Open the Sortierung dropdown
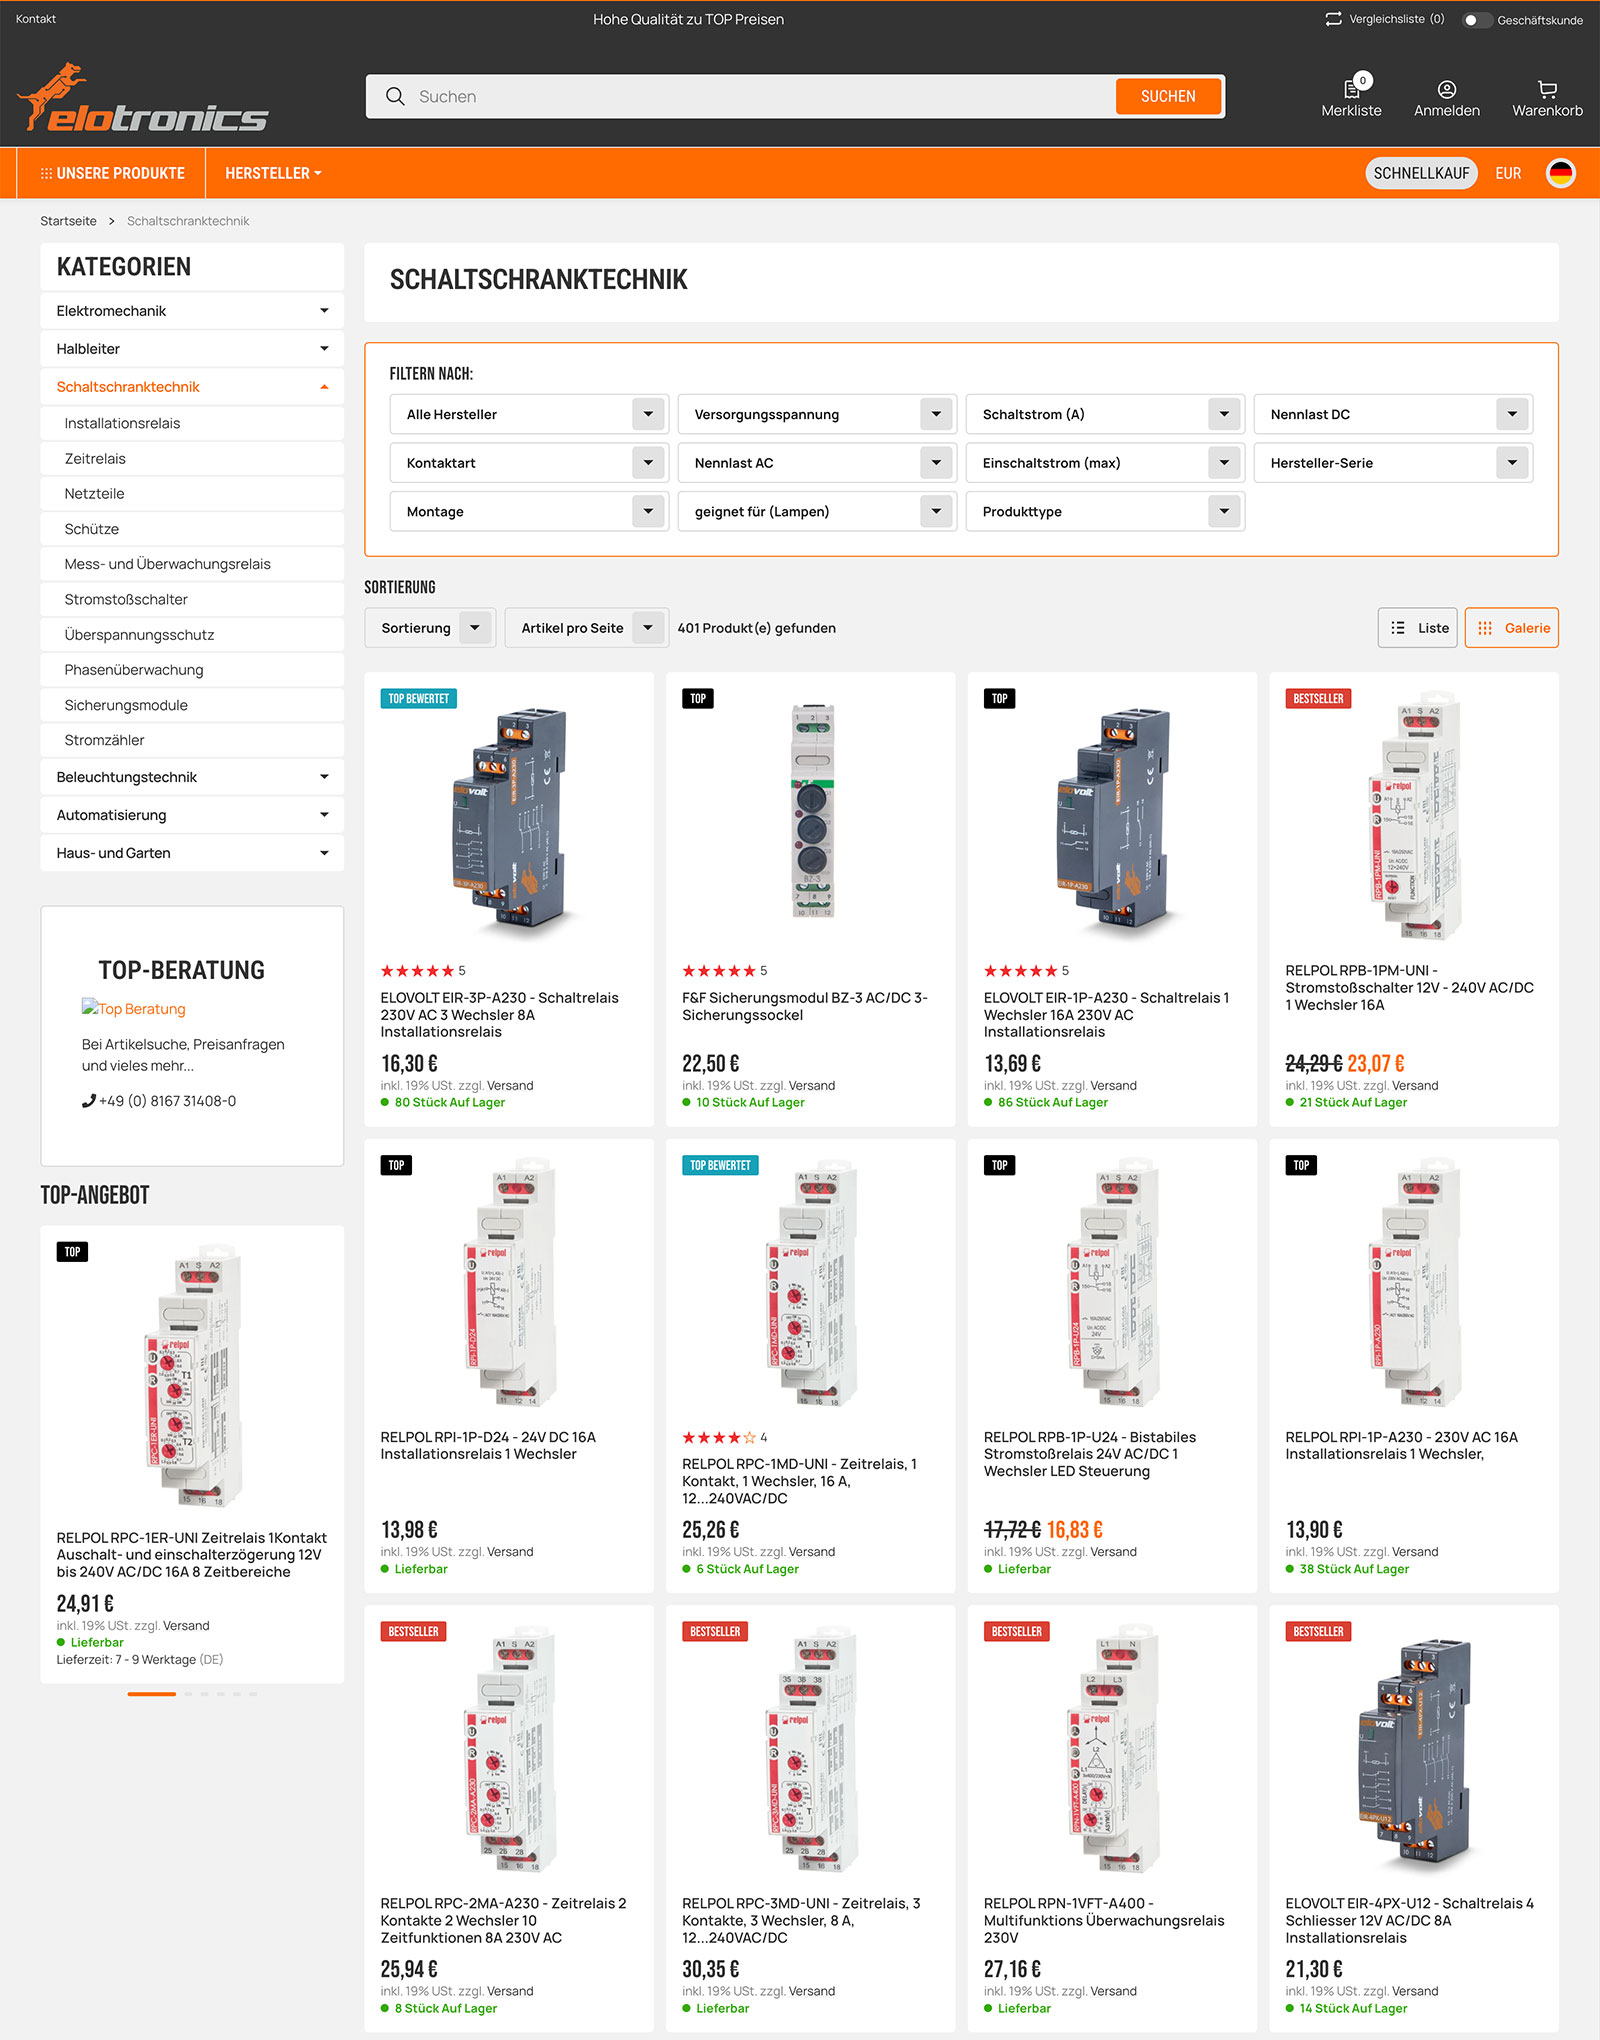 [430, 628]
